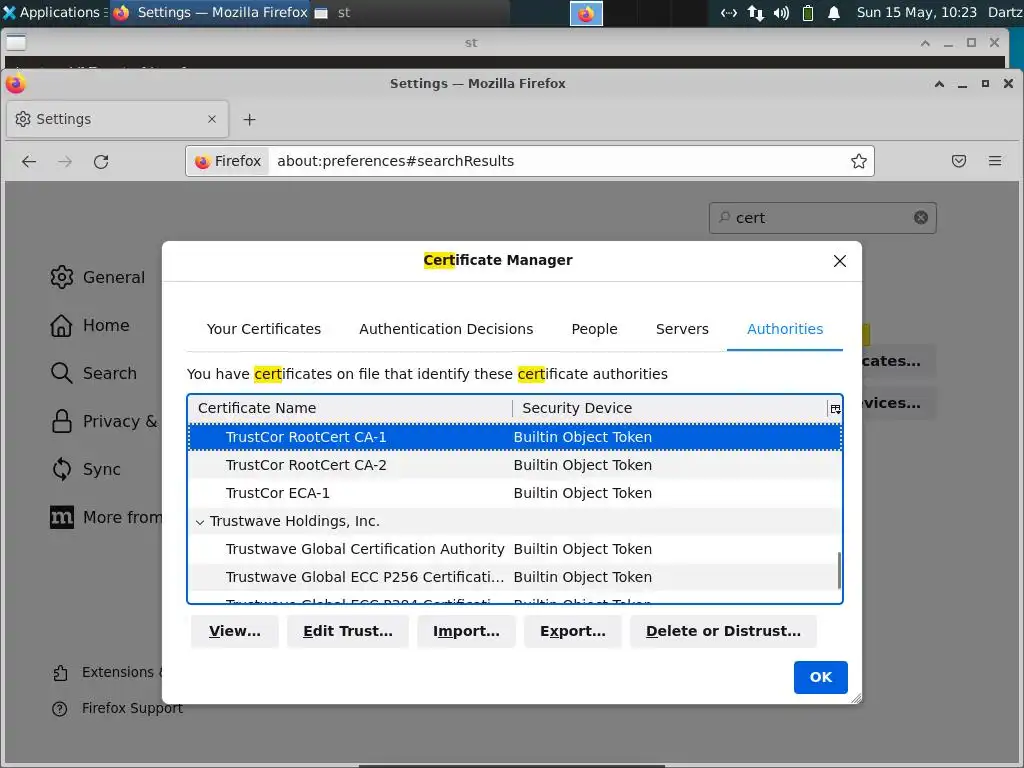Open the Home settings category

pos(89,325)
